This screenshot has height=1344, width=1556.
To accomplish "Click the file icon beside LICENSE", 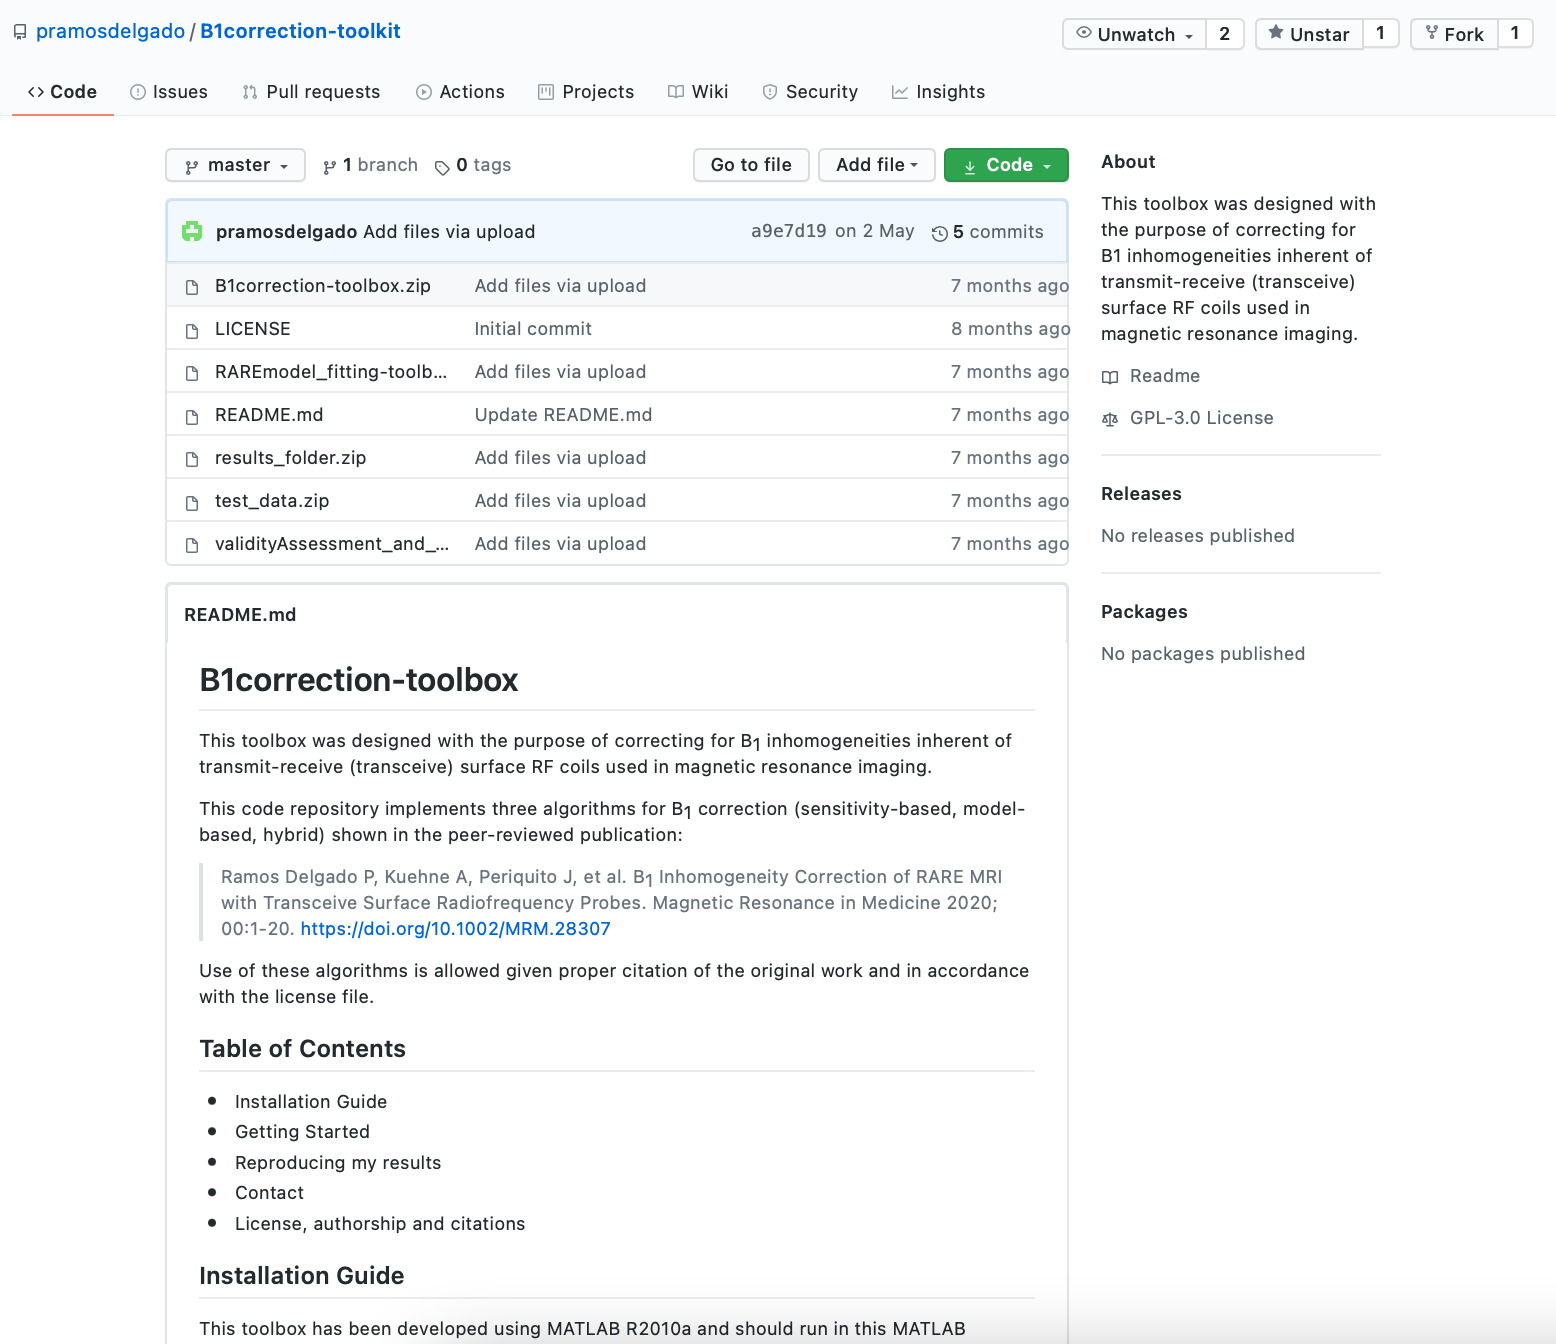I will (x=192, y=330).
